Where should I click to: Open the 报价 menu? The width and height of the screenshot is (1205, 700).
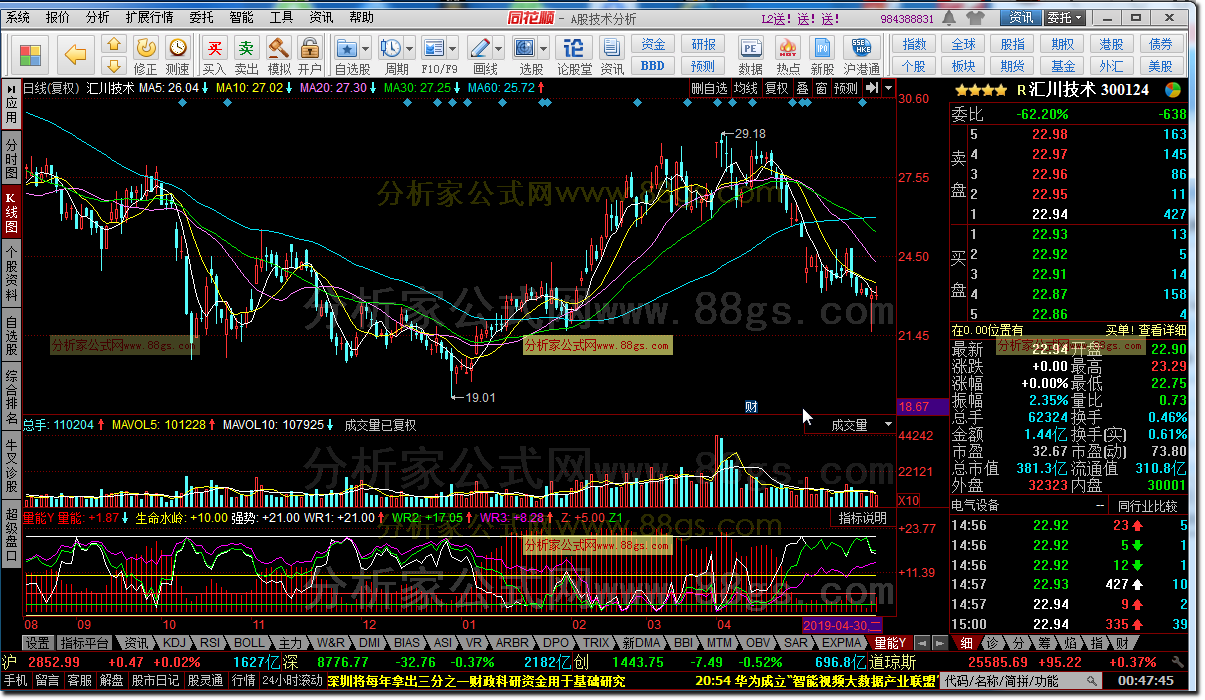coord(58,18)
